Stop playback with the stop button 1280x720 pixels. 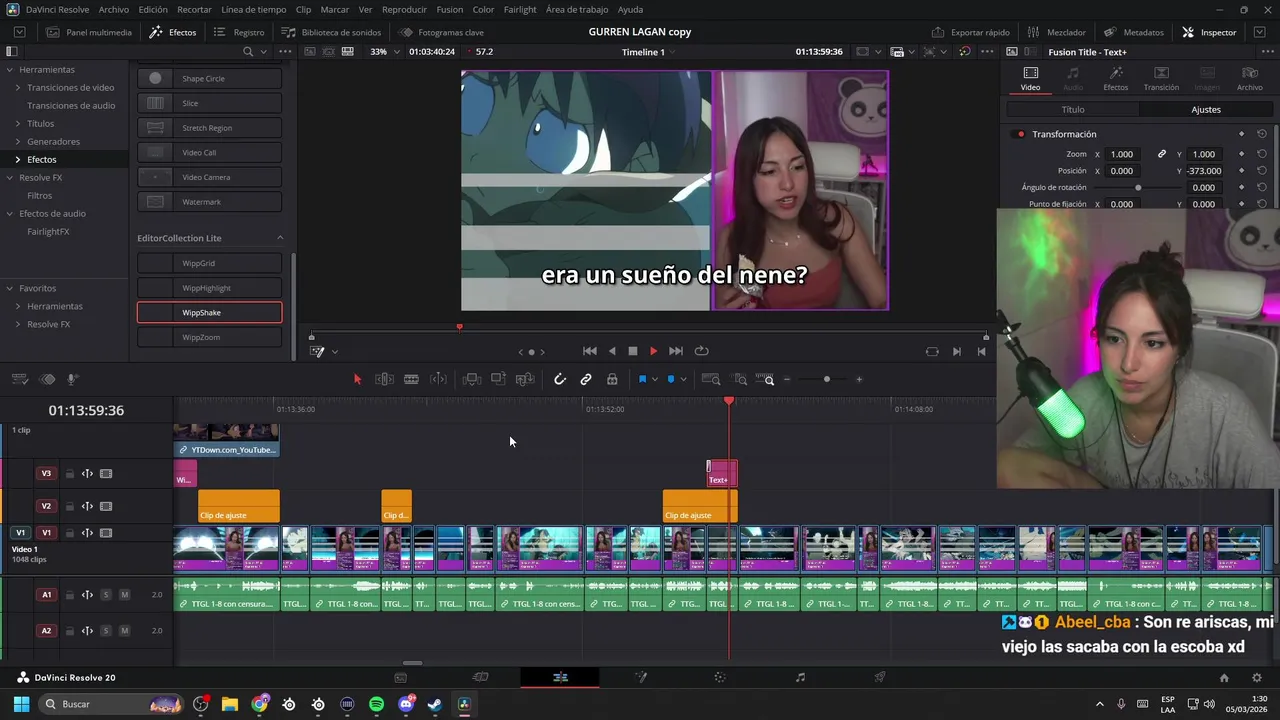632,351
